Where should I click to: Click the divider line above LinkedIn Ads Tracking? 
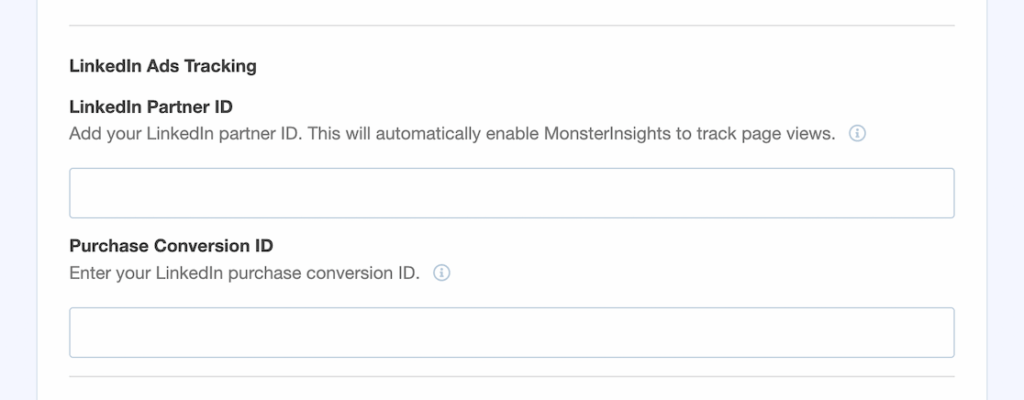(x=511, y=25)
